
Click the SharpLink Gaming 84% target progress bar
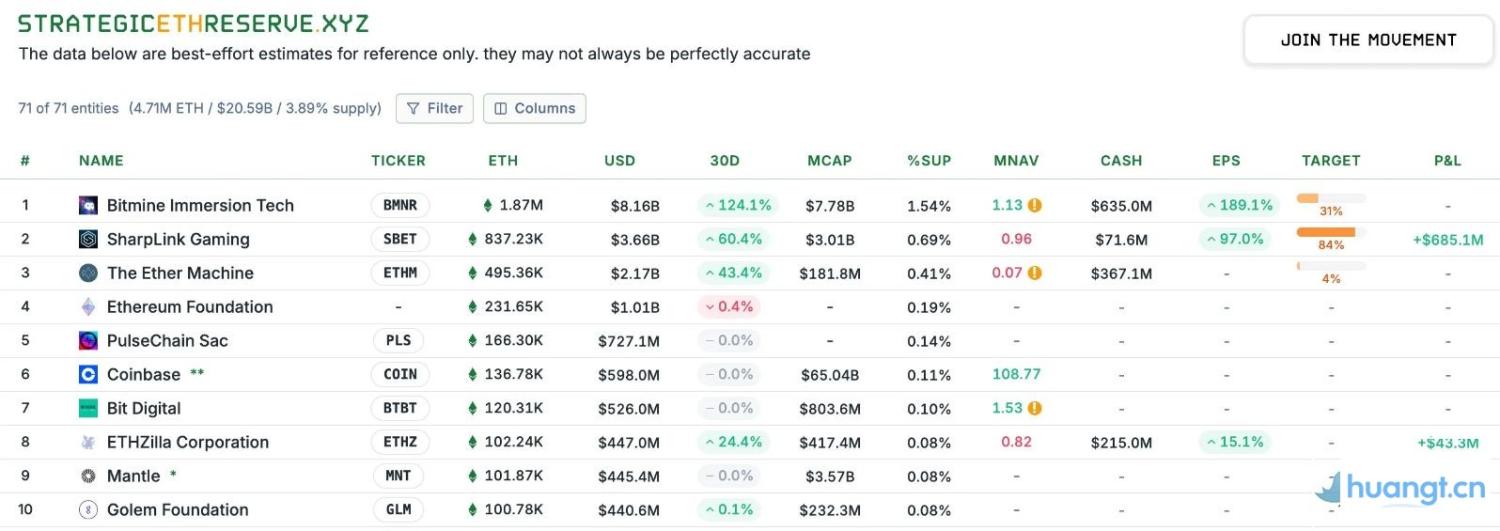(1330, 232)
